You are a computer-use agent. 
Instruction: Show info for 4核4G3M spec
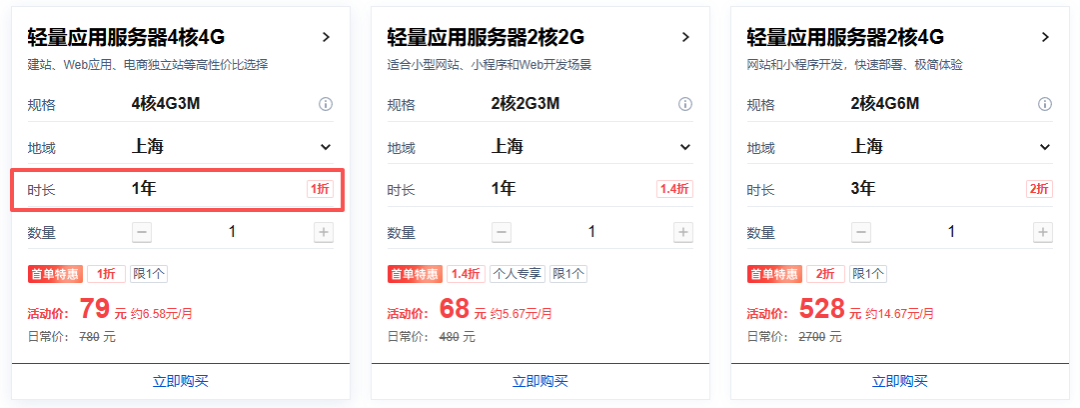coord(326,104)
